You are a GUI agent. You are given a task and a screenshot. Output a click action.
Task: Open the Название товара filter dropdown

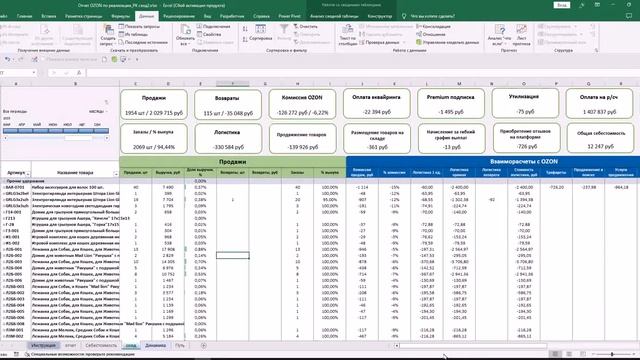[x=116, y=174]
